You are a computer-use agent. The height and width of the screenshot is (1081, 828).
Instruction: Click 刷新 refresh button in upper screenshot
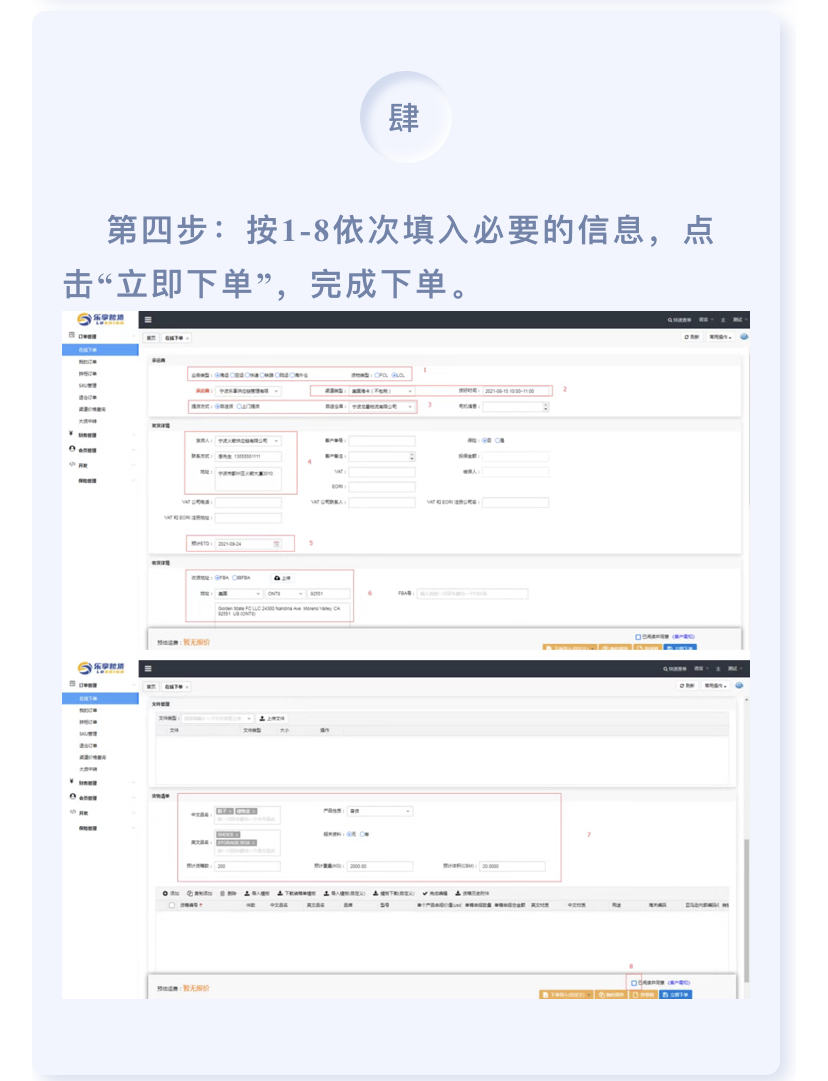pos(691,337)
